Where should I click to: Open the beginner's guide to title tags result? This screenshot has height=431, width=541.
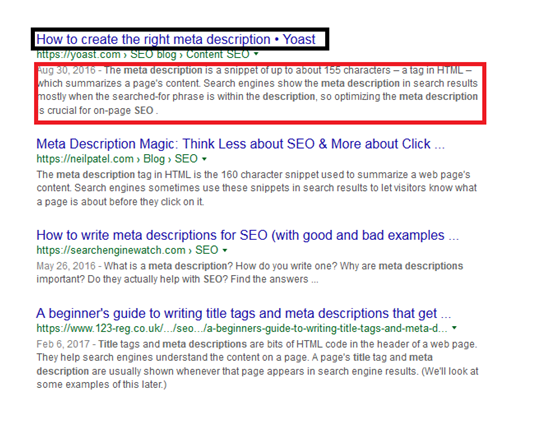243,313
